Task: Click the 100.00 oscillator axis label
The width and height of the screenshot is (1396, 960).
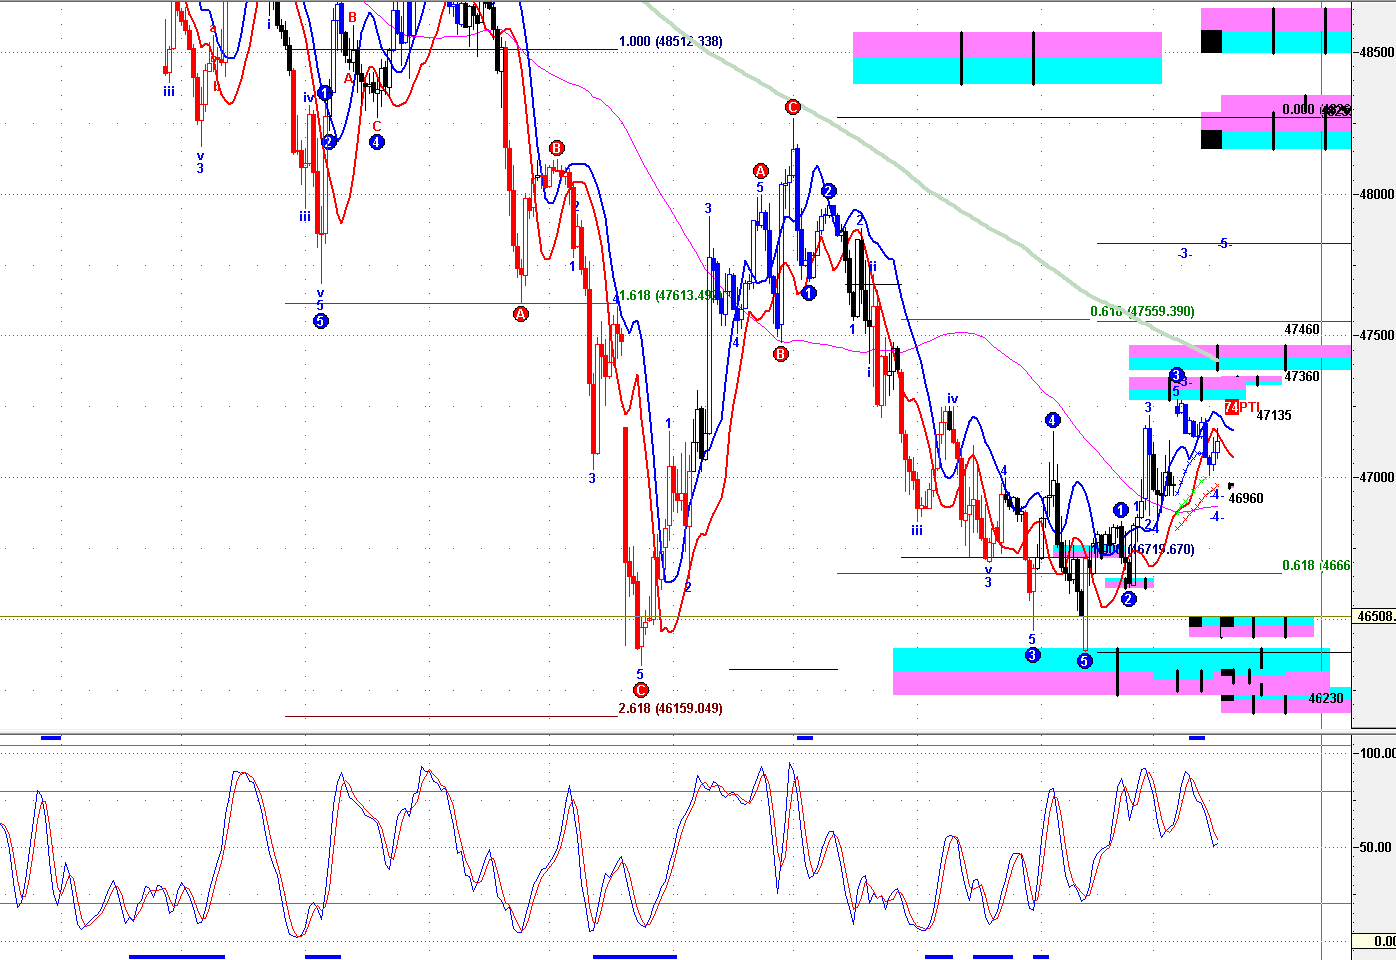Action: [1378, 753]
